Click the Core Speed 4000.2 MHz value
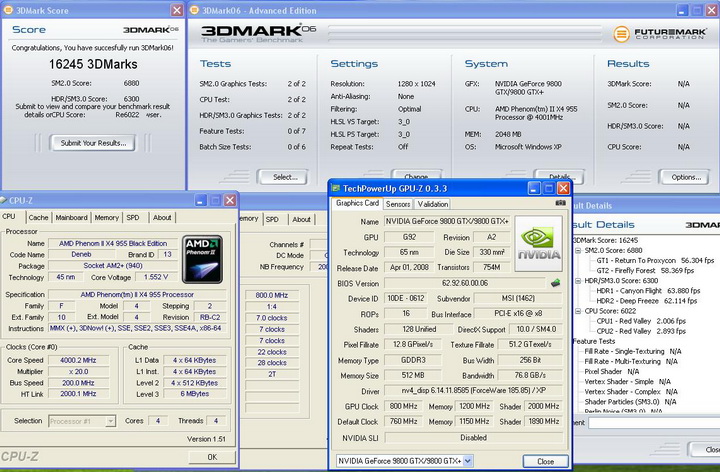Screen dimensions: 720x472 78,360
